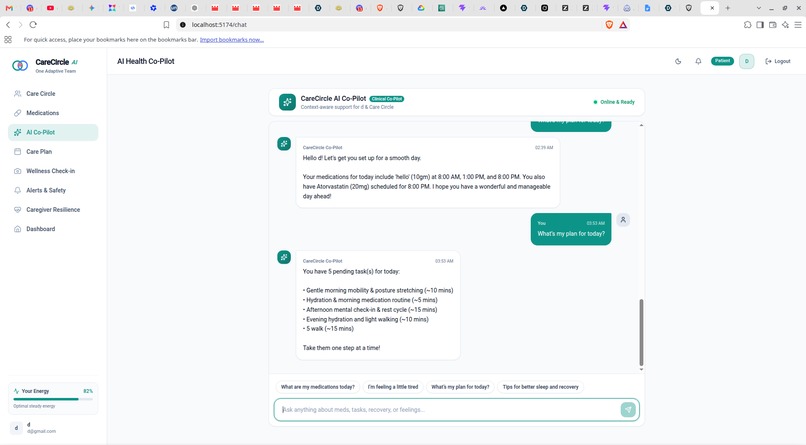Open Medications page in sidebar
The width and height of the screenshot is (806, 445).
pyautogui.click(x=53, y=113)
